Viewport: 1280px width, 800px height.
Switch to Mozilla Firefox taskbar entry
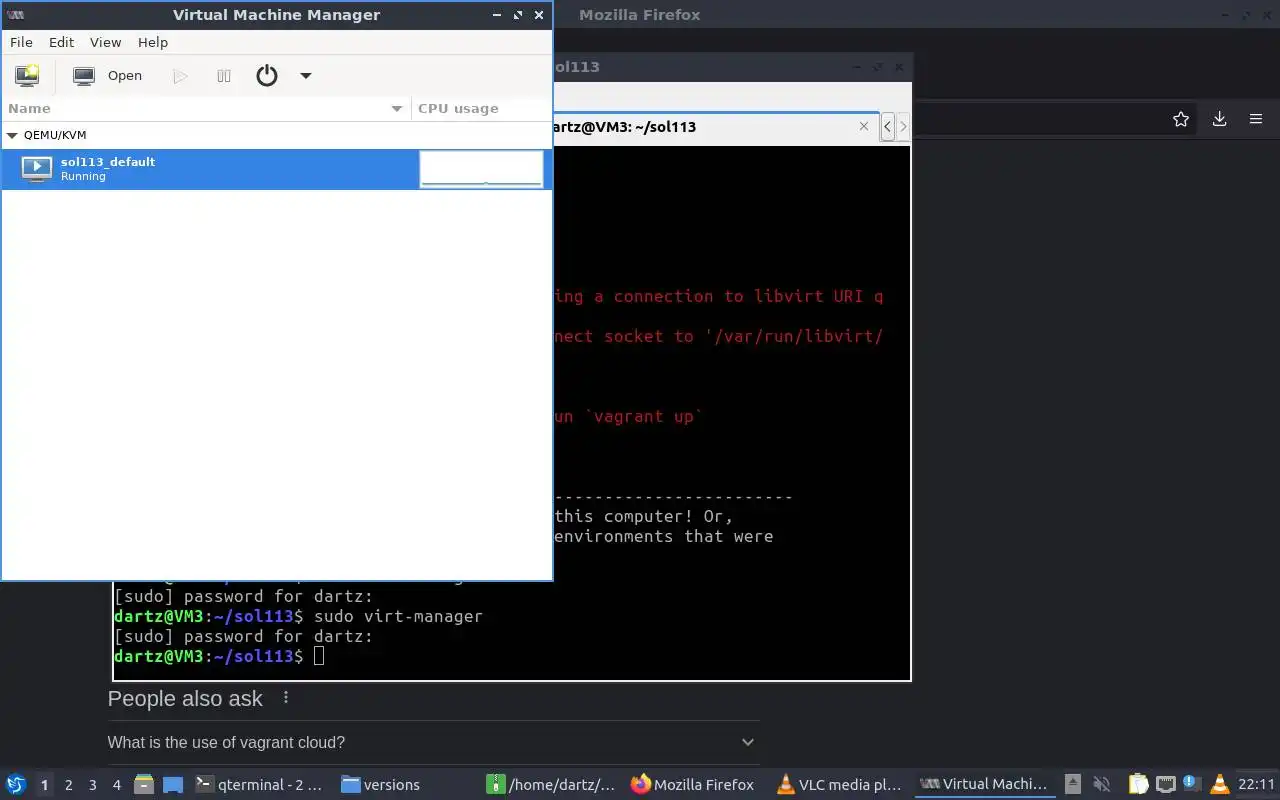695,785
